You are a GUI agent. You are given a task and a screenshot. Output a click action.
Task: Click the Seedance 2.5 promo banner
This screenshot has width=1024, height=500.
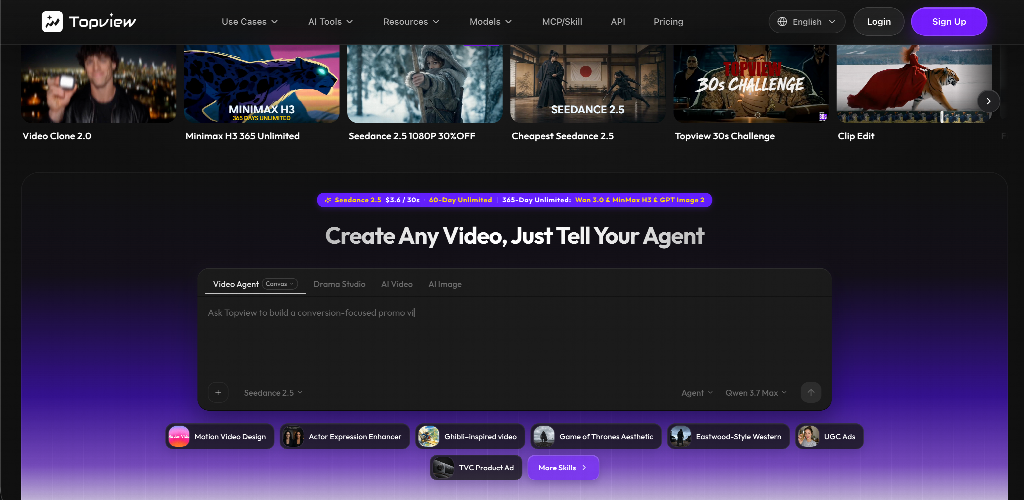tap(515, 200)
